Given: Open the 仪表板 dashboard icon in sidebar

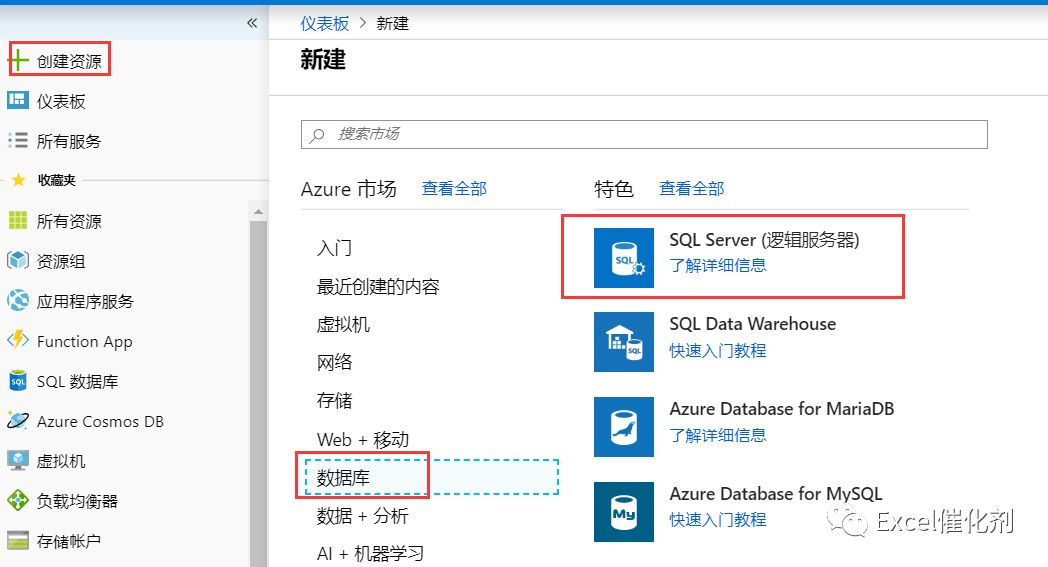Looking at the screenshot, I should click(x=17, y=100).
